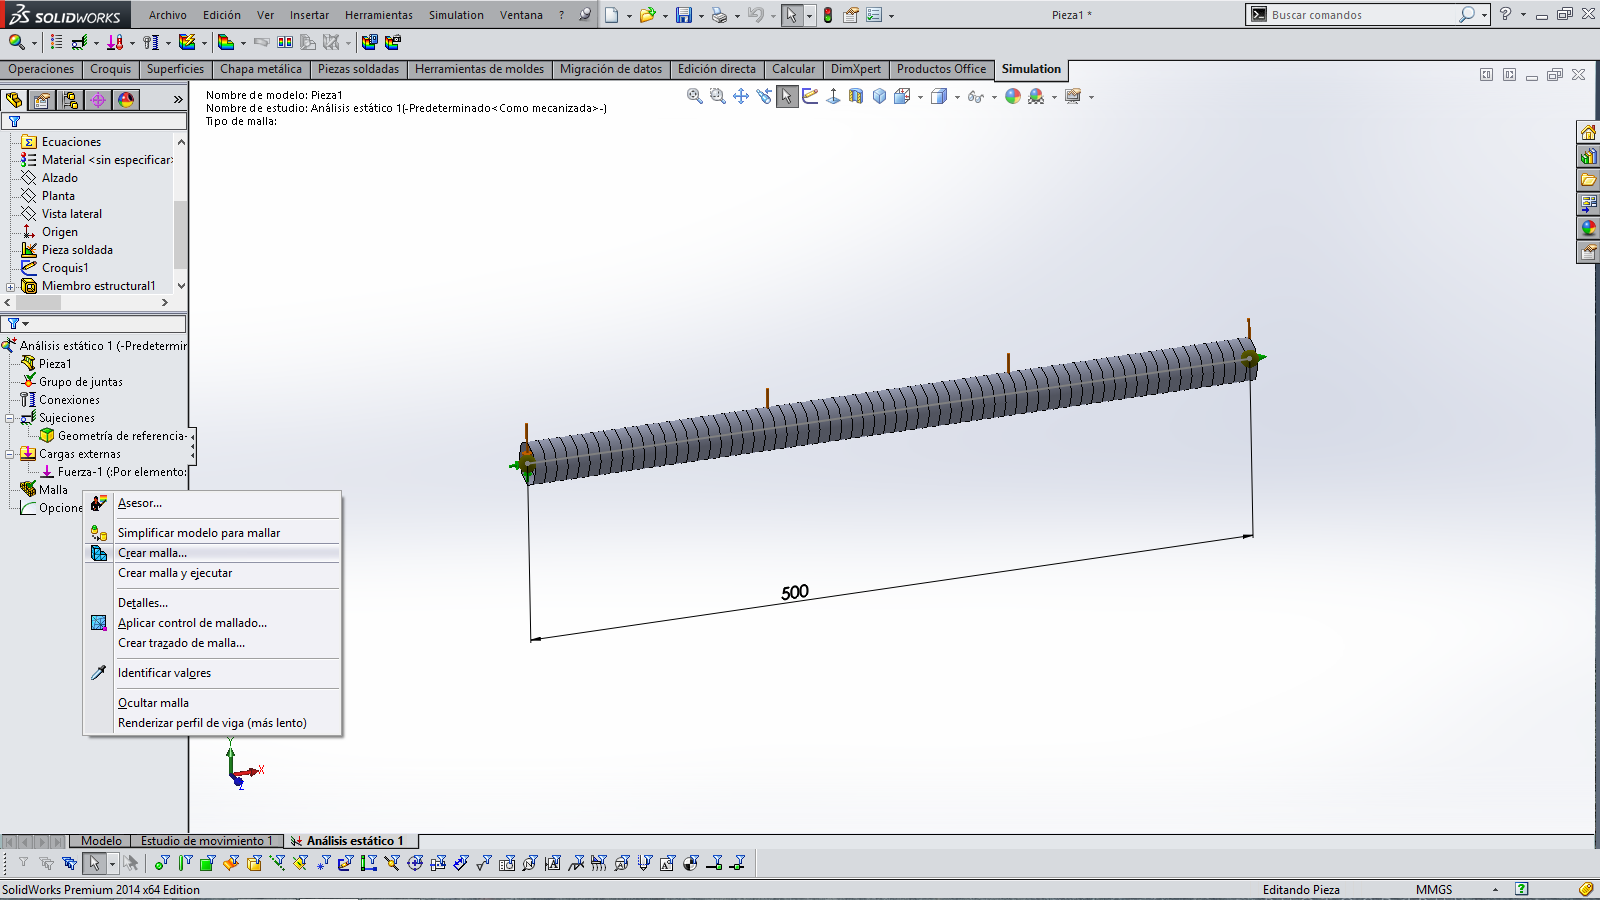Toggle the selection filter funnel icon
Viewport: 1600px width, 900px height.
[x=23, y=863]
